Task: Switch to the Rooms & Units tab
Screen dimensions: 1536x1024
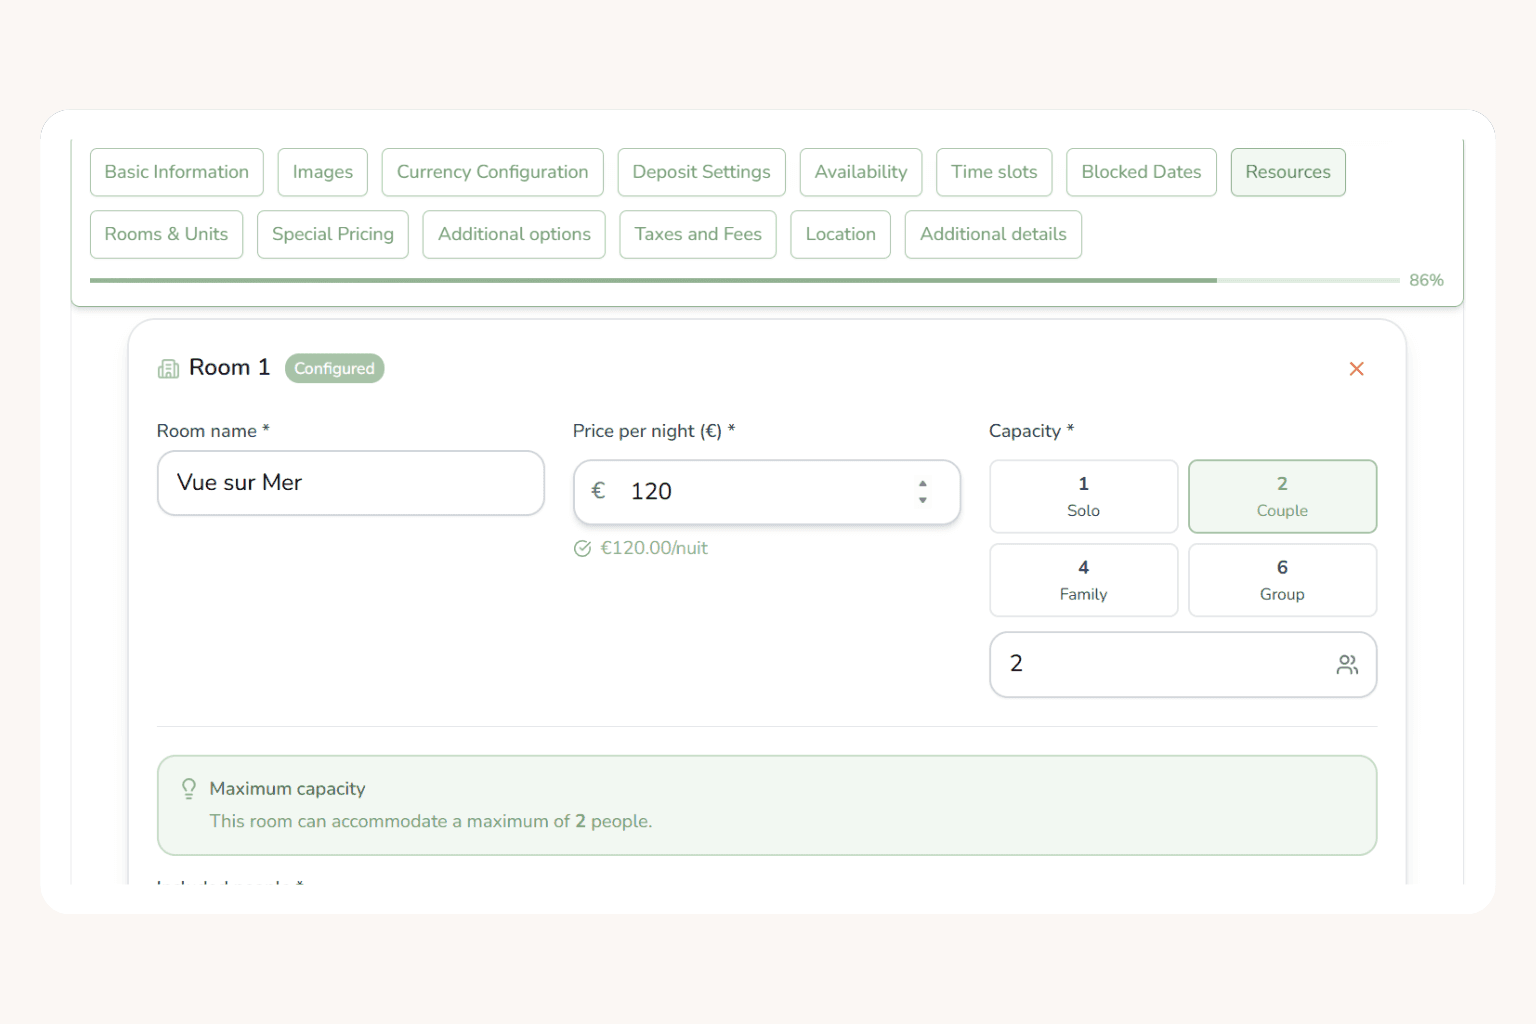Action: pos(166,234)
